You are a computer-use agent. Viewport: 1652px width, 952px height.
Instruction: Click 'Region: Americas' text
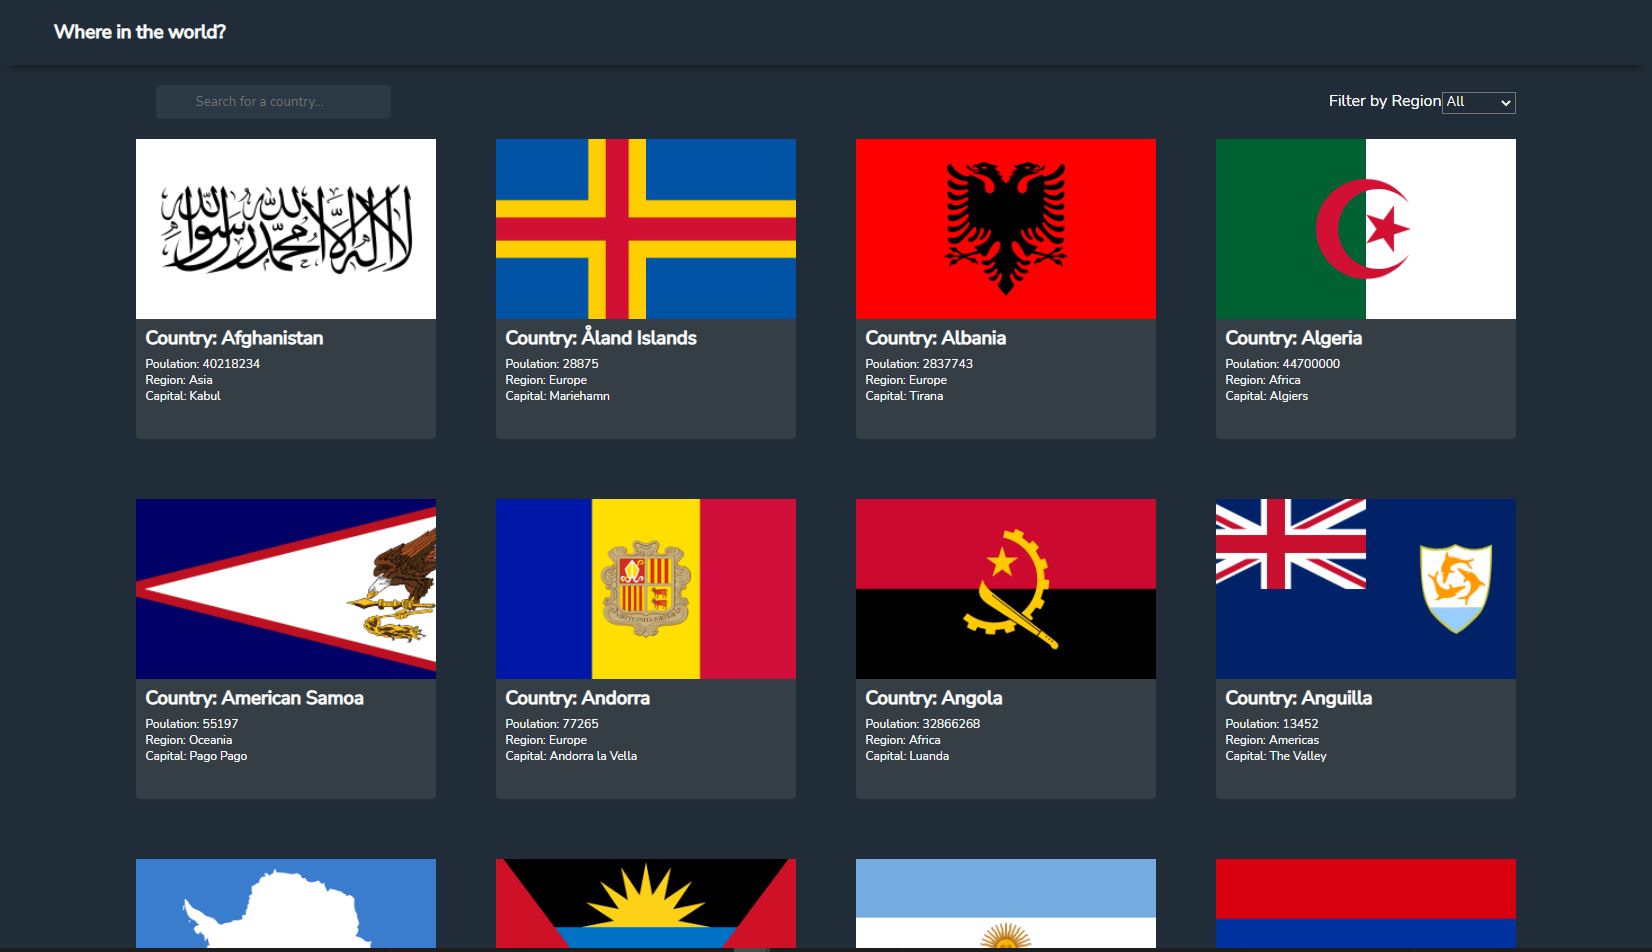click(x=1272, y=740)
